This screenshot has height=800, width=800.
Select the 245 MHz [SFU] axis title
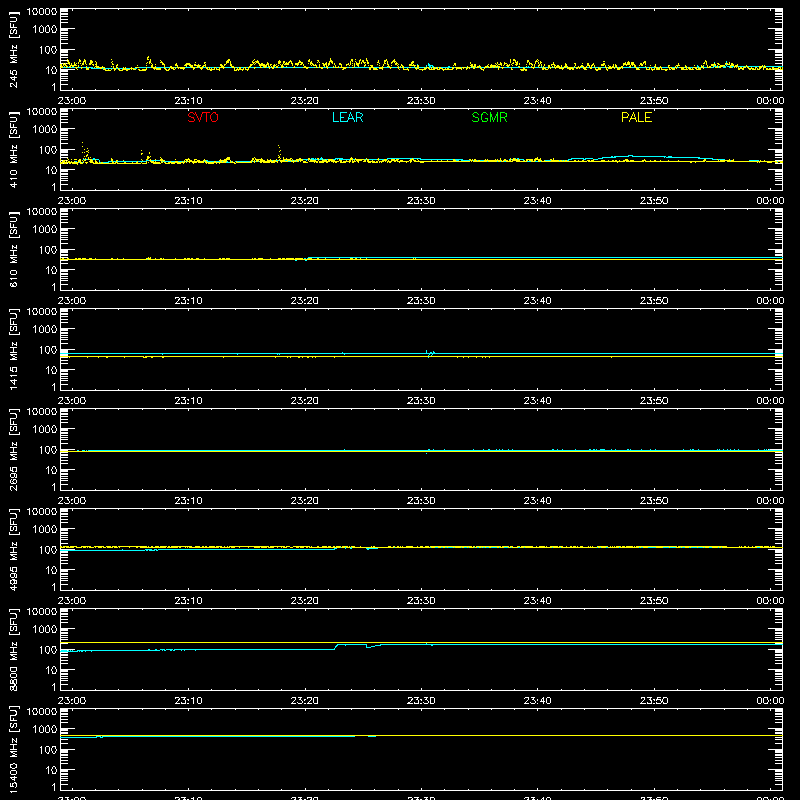pyautogui.click(x=14, y=49)
